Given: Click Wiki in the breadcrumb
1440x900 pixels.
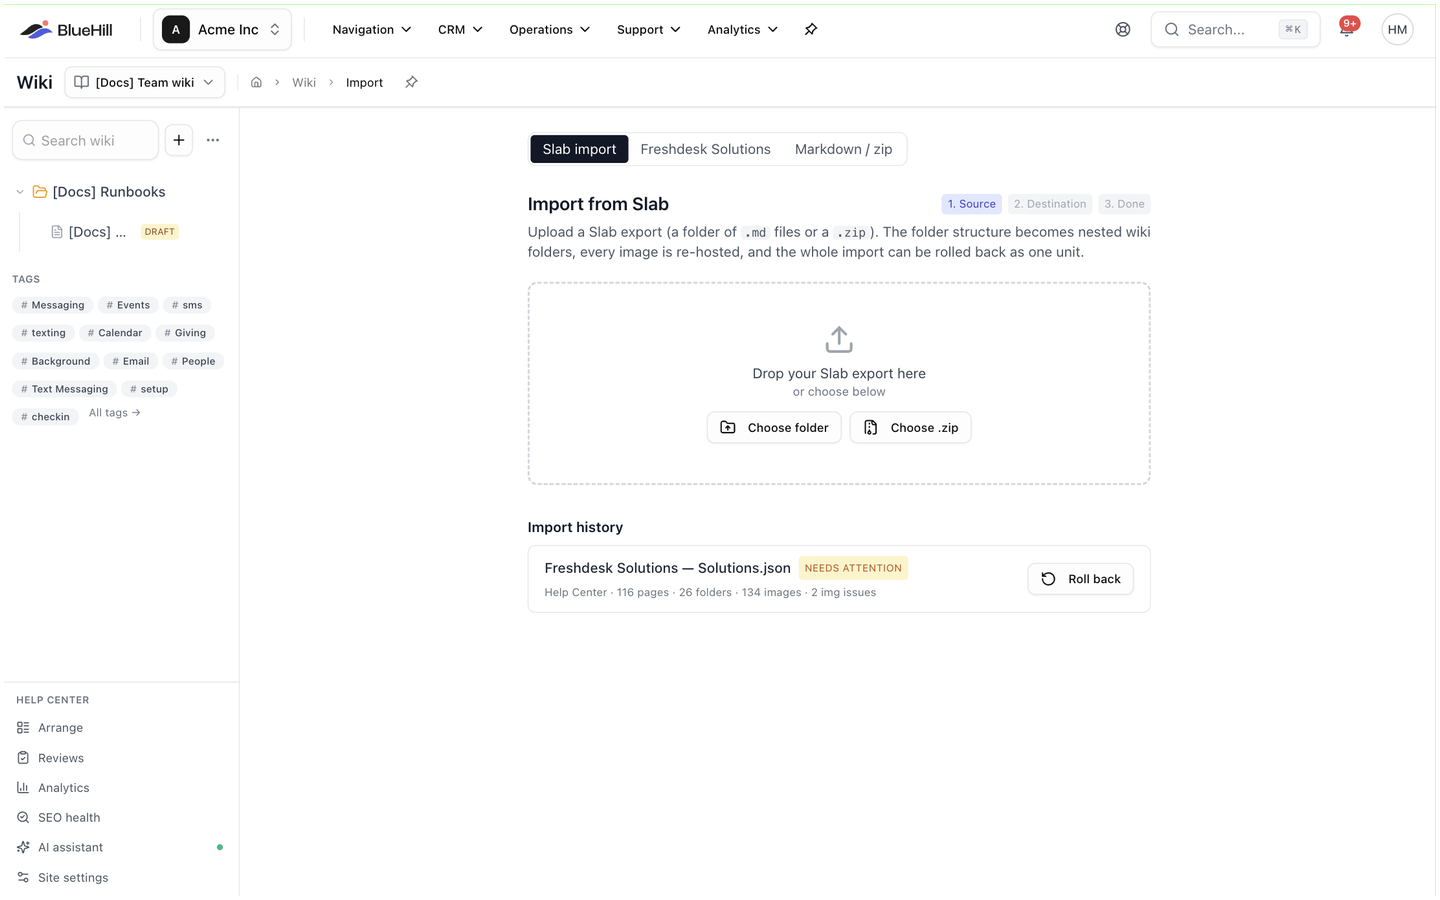Looking at the screenshot, I should pyautogui.click(x=304, y=83).
